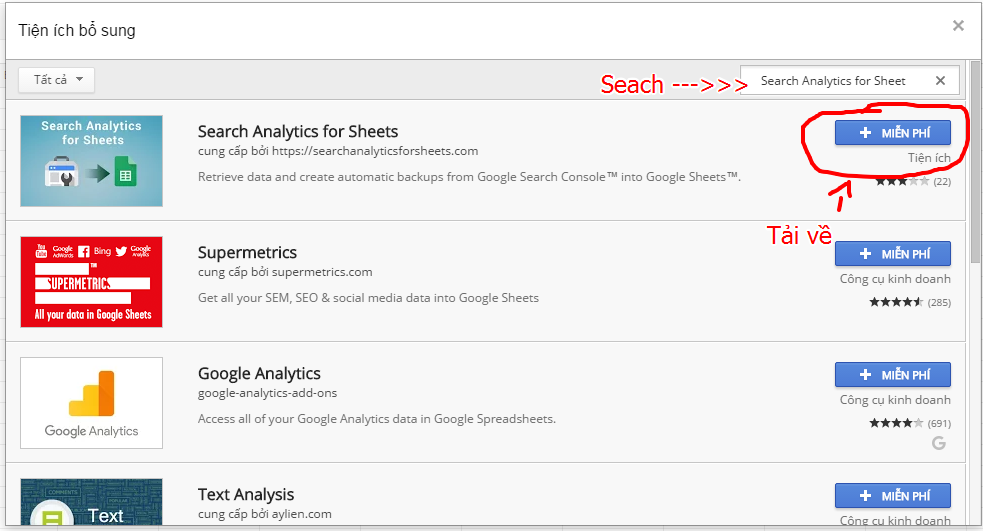Close the Tiện ích bổ sung dialog
This screenshot has width=983, height=531.
click(958, 26)
